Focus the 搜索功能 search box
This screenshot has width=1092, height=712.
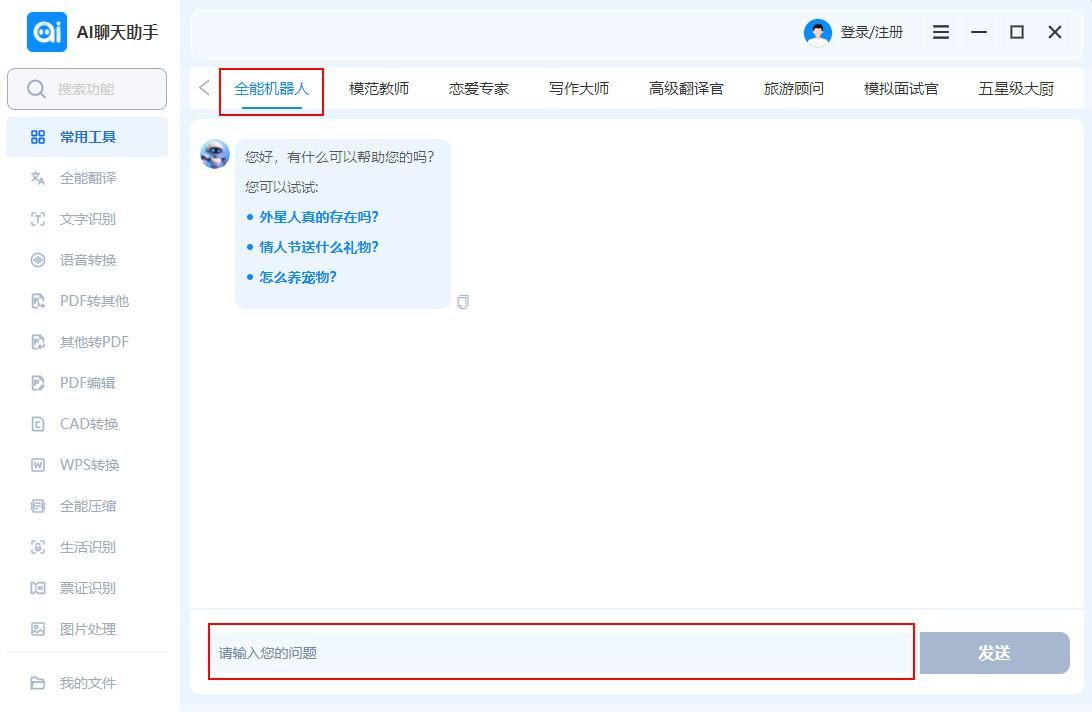tap(87, 89)
